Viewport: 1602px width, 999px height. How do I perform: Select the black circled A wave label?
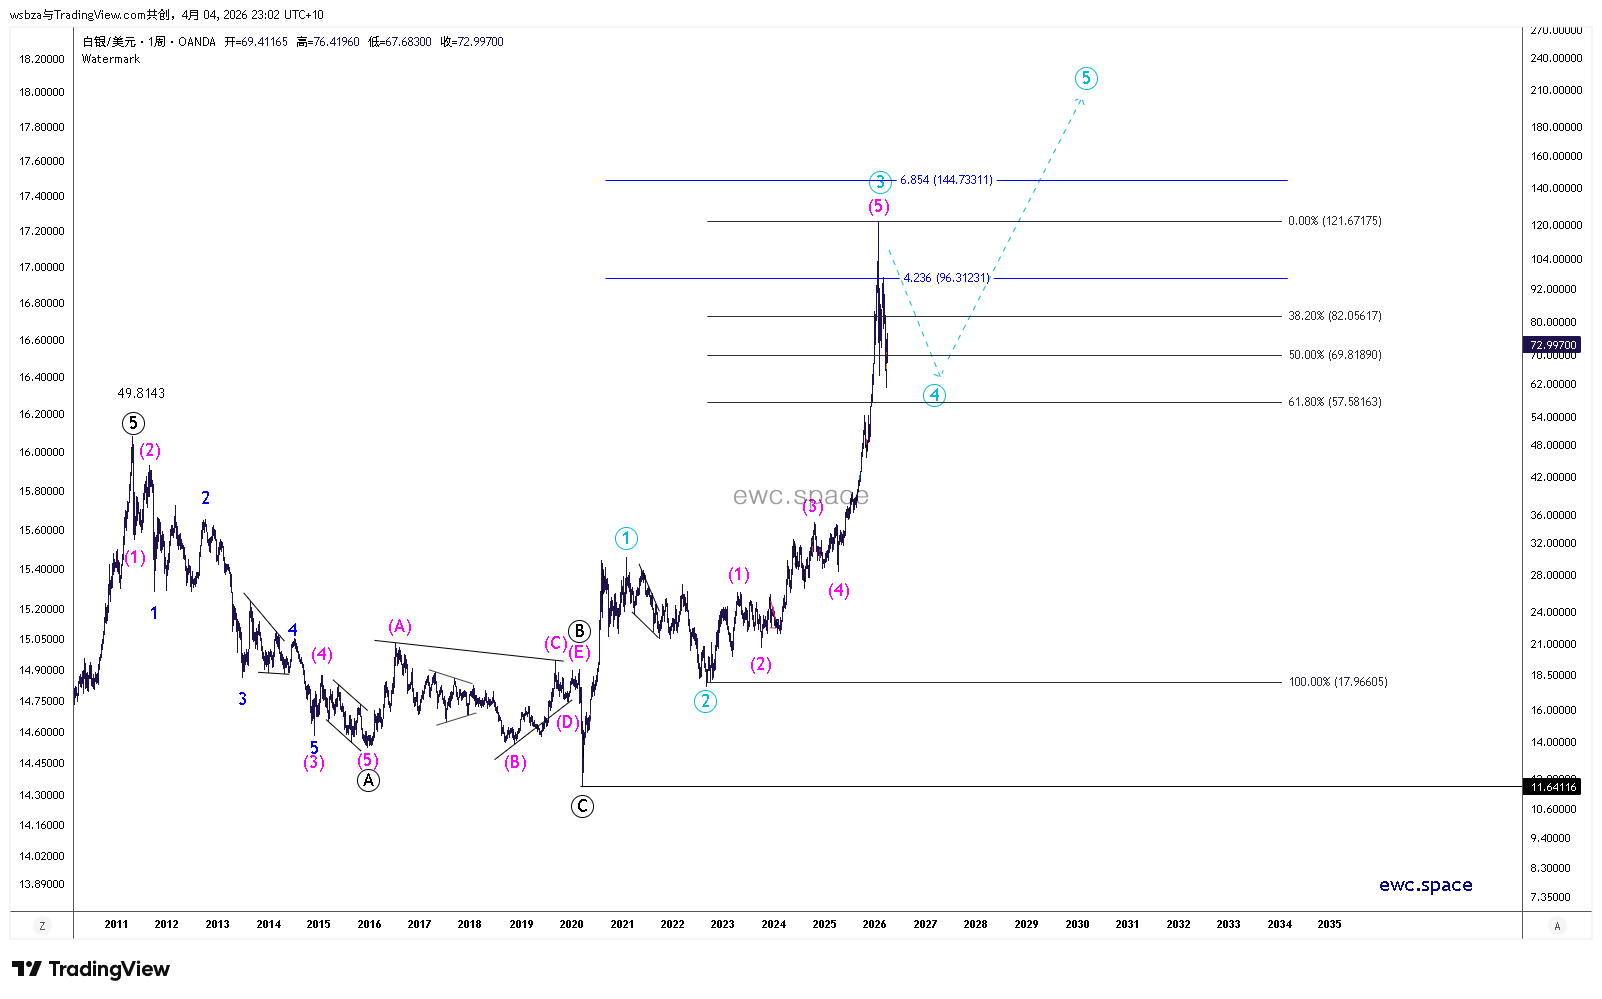368,780
